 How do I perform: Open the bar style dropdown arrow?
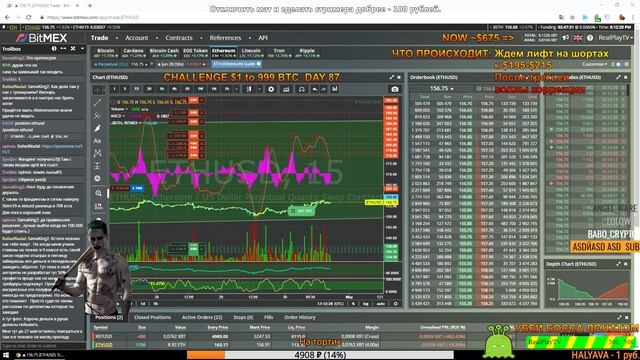click(259, 89)
